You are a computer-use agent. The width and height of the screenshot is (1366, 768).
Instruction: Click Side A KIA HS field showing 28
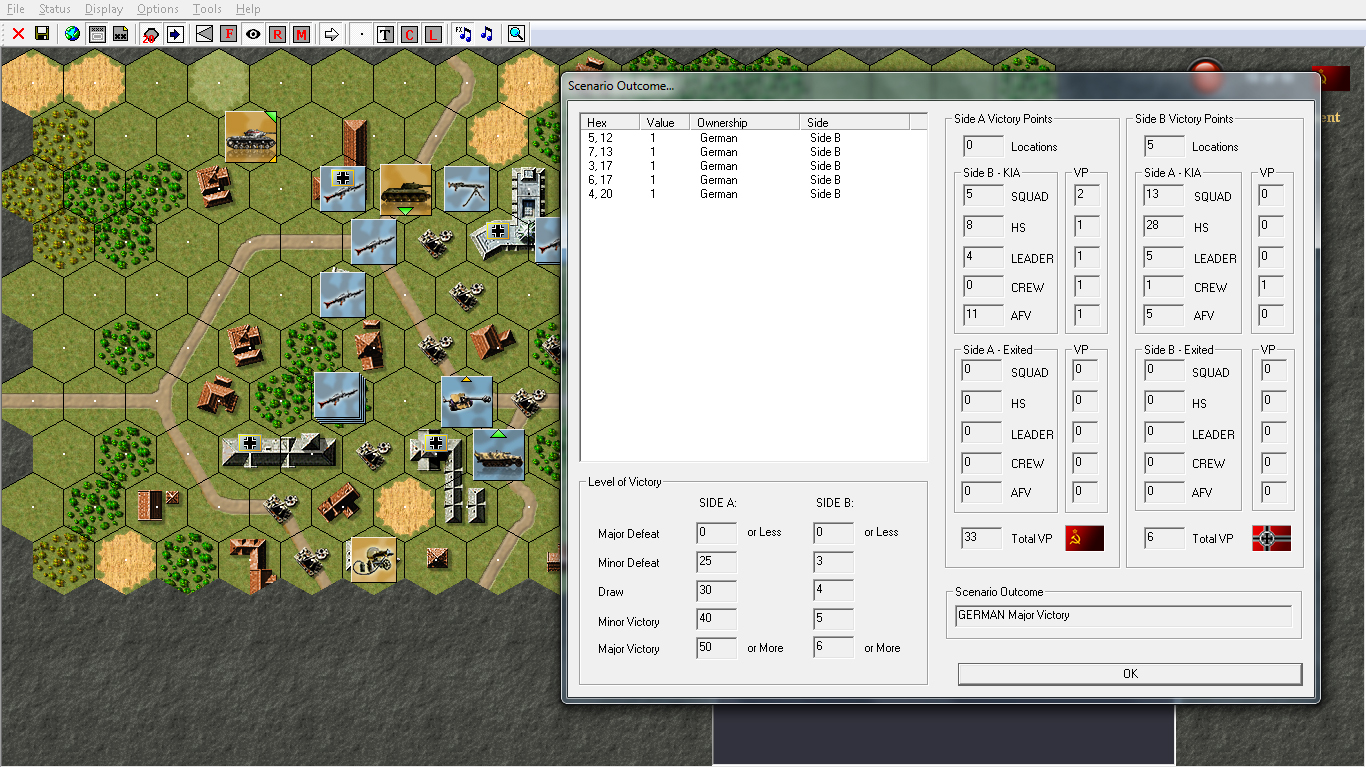point(1164,227)
